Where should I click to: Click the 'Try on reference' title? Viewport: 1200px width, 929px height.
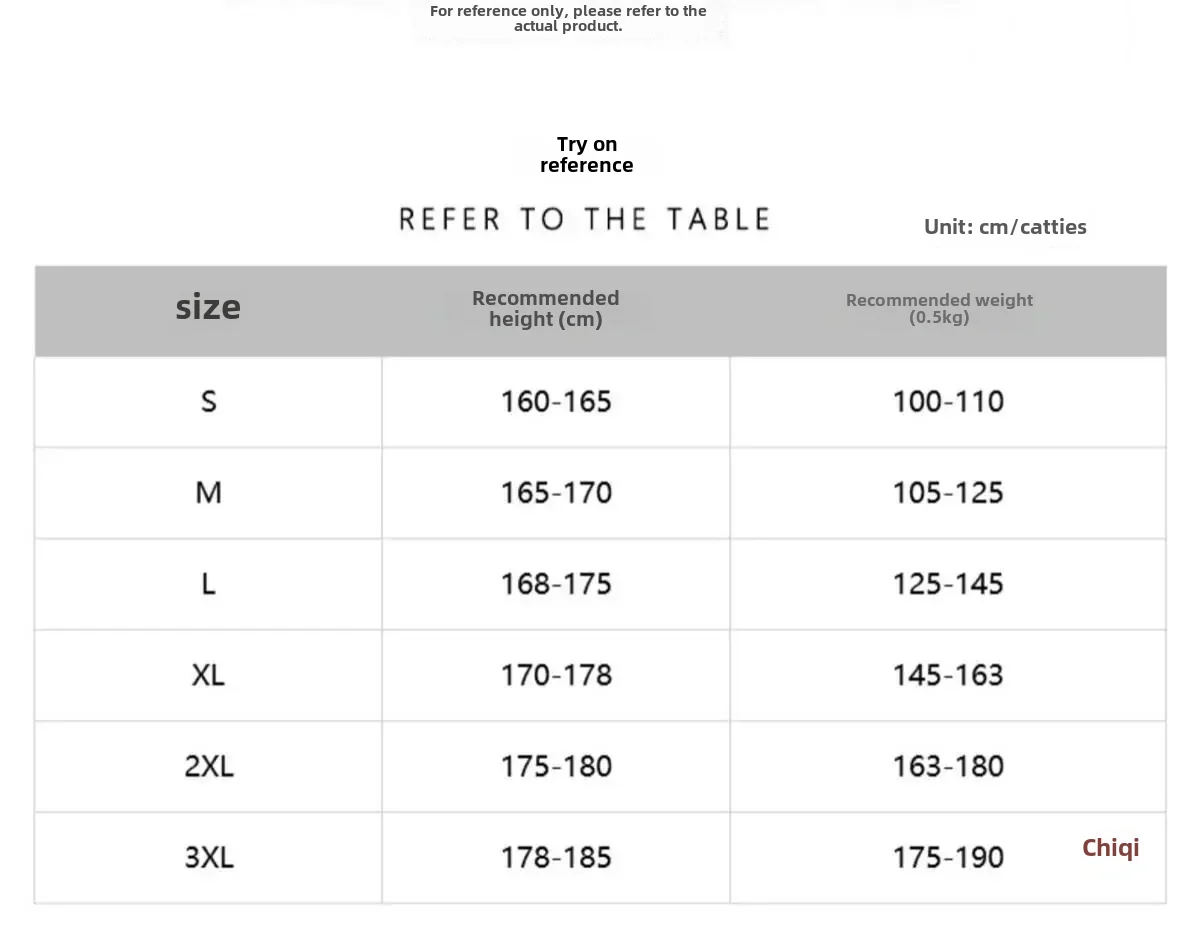coord(587,155)
